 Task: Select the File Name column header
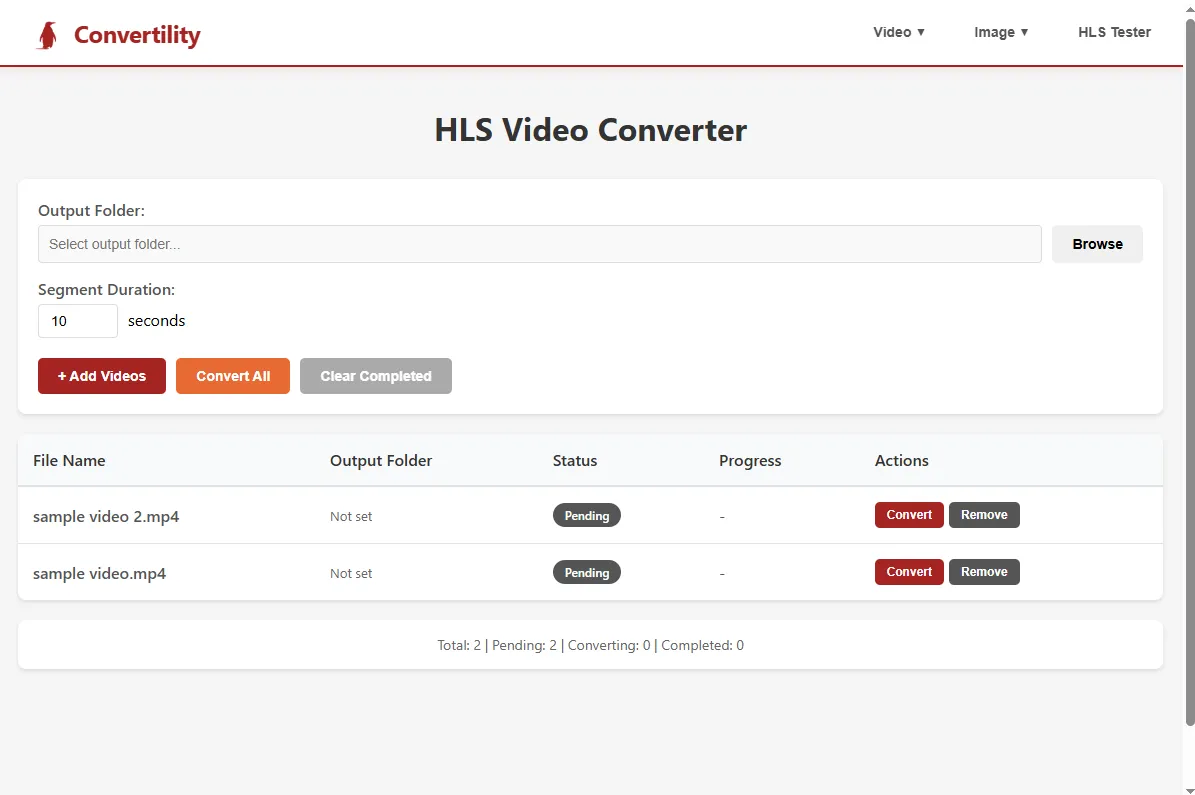pos(69,460)
